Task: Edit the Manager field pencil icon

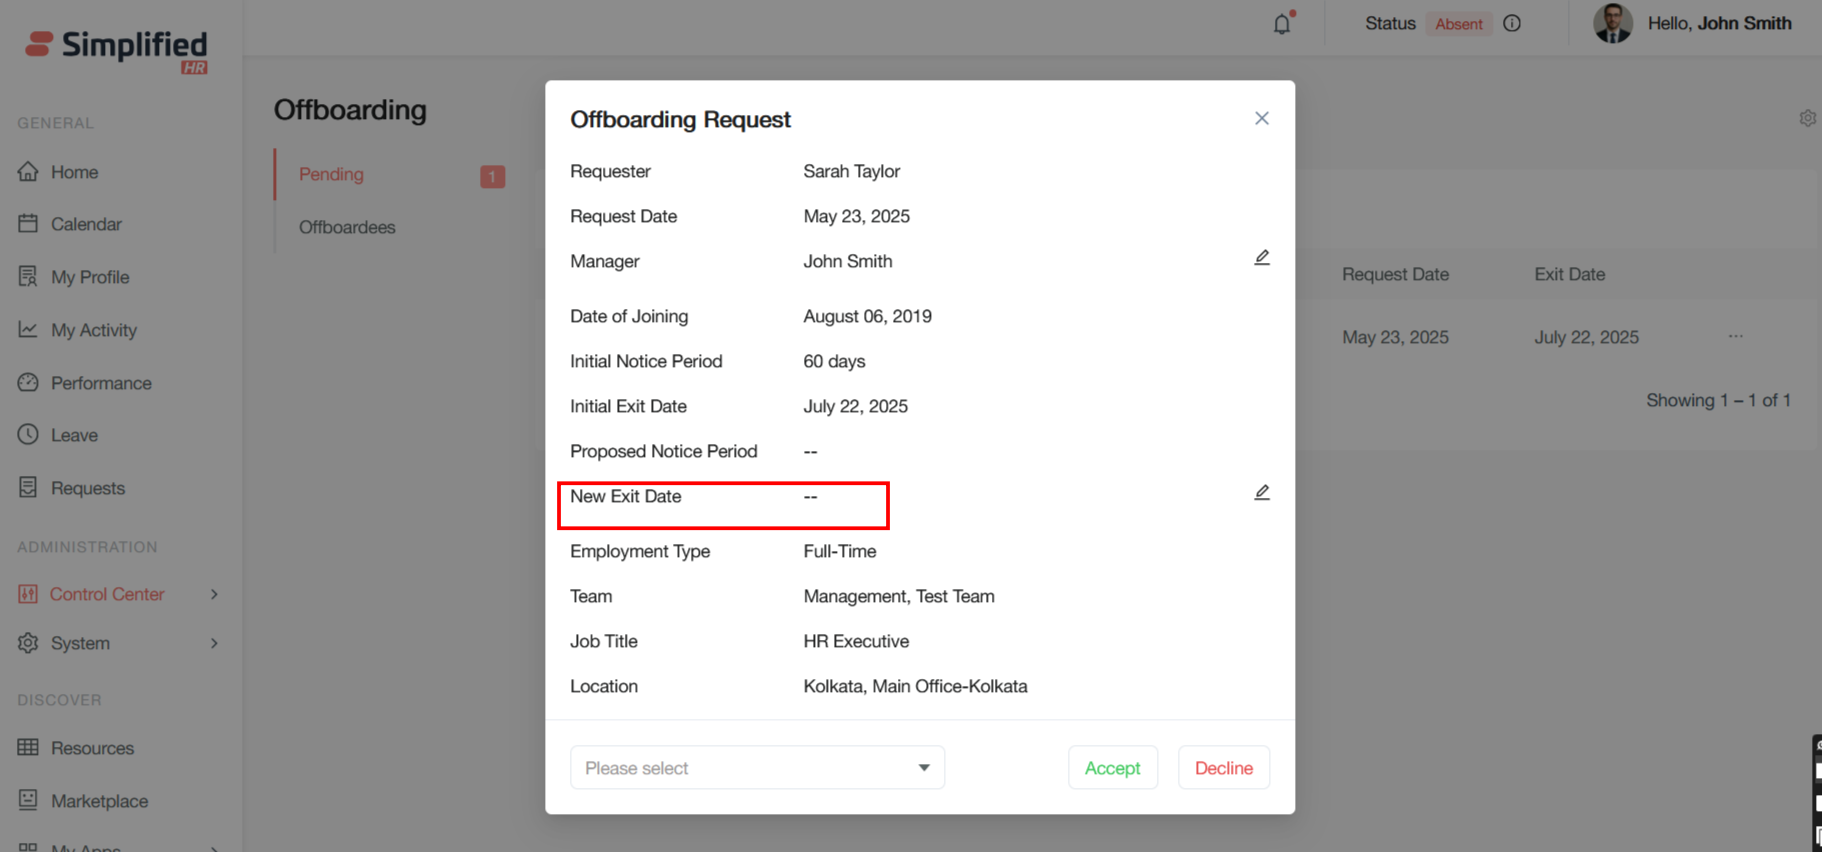Action: pos(1262,258)
